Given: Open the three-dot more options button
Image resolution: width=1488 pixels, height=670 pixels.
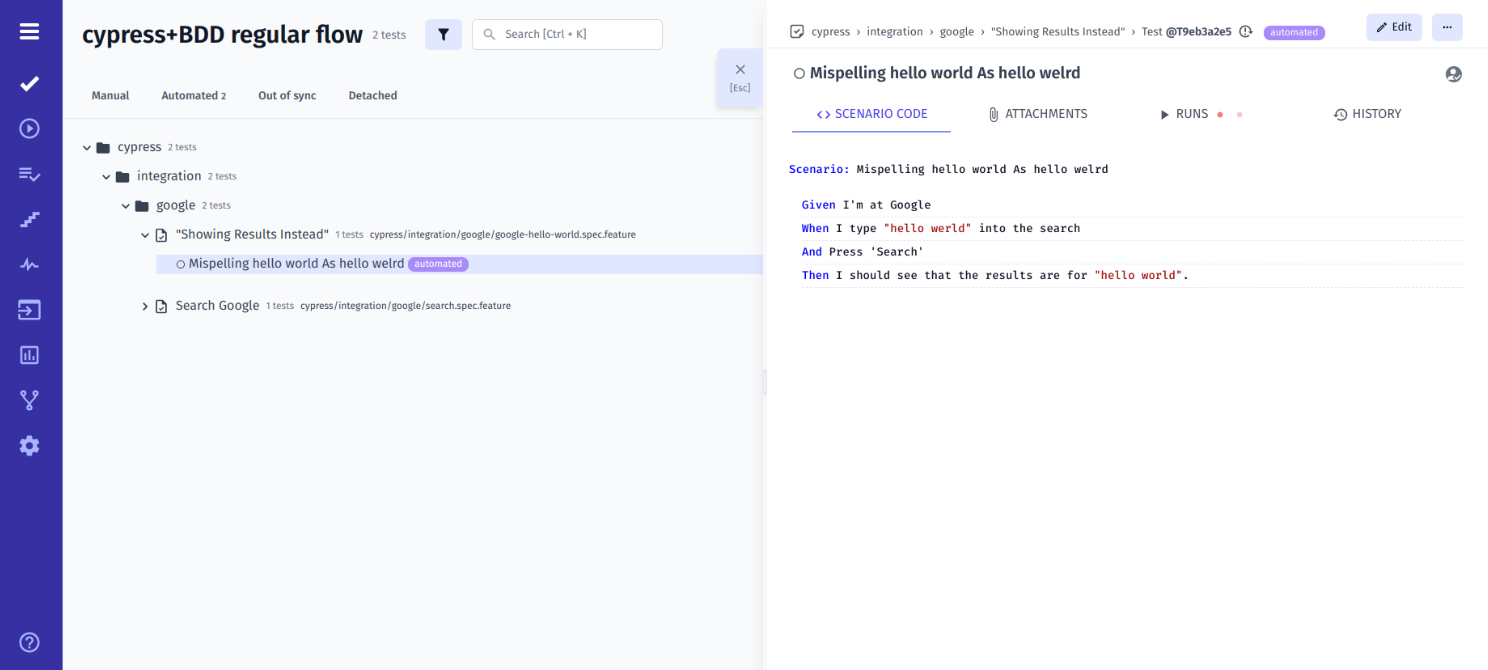Looking at the screenshot, I should (x=1447, y=27).
